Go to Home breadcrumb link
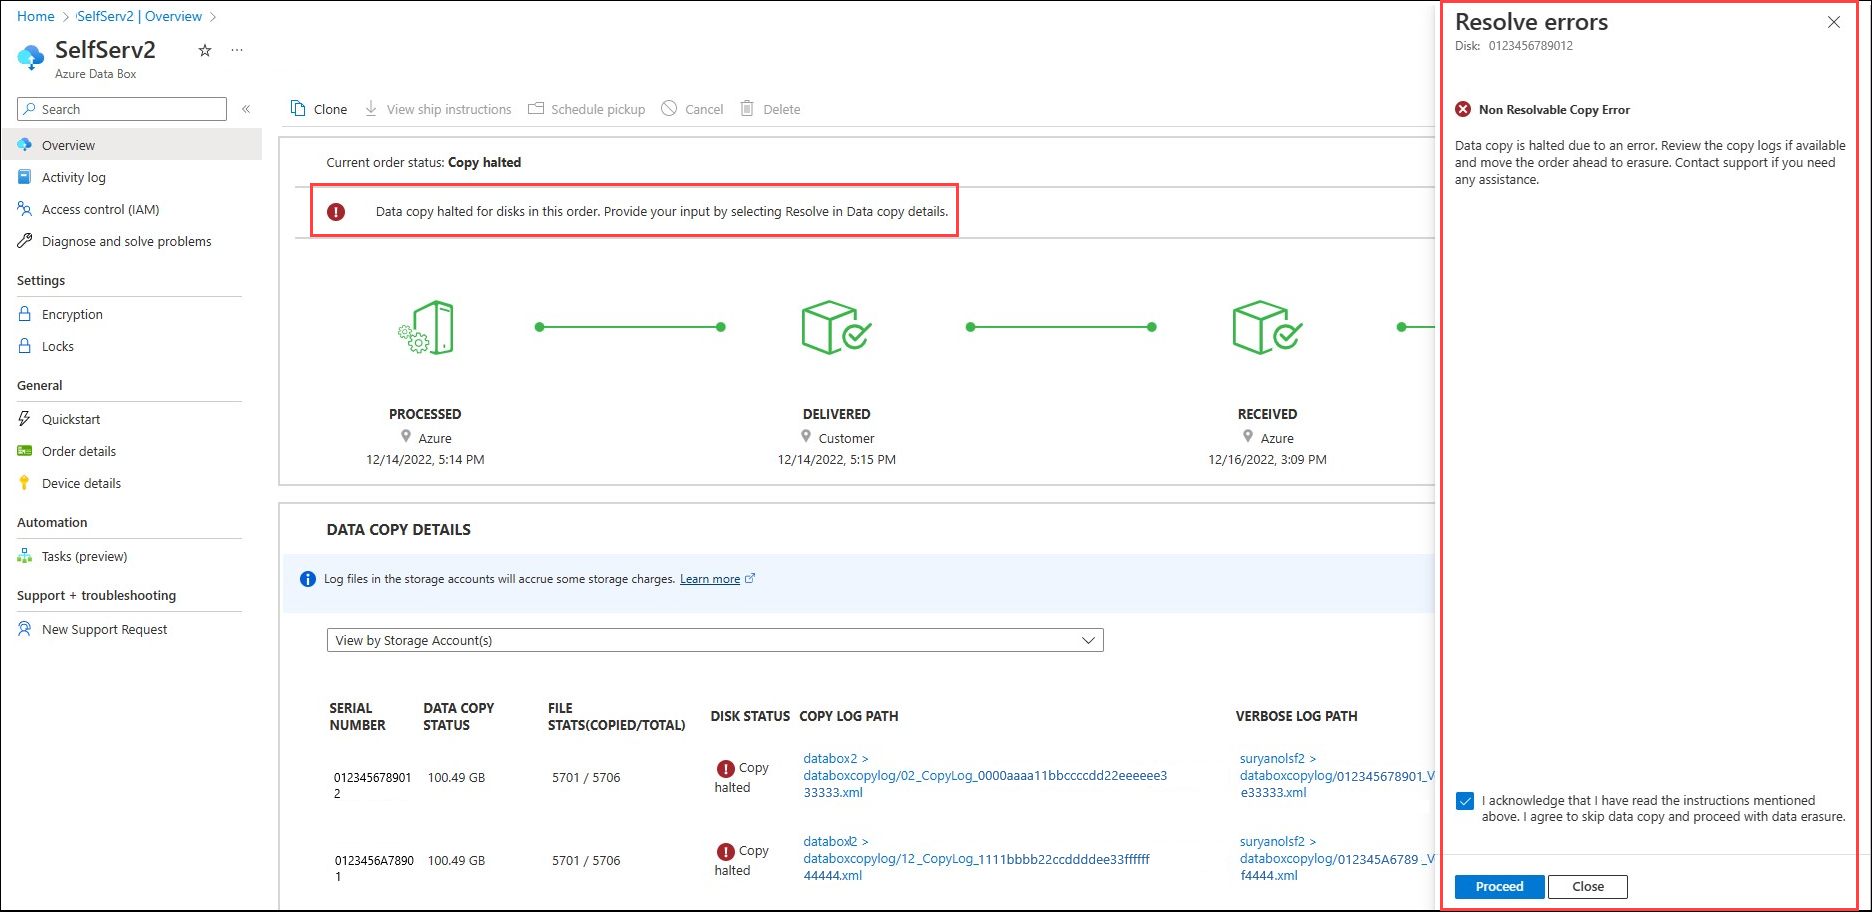The image size is (1872, 912). pyautogui.click(x=36, y=16)
